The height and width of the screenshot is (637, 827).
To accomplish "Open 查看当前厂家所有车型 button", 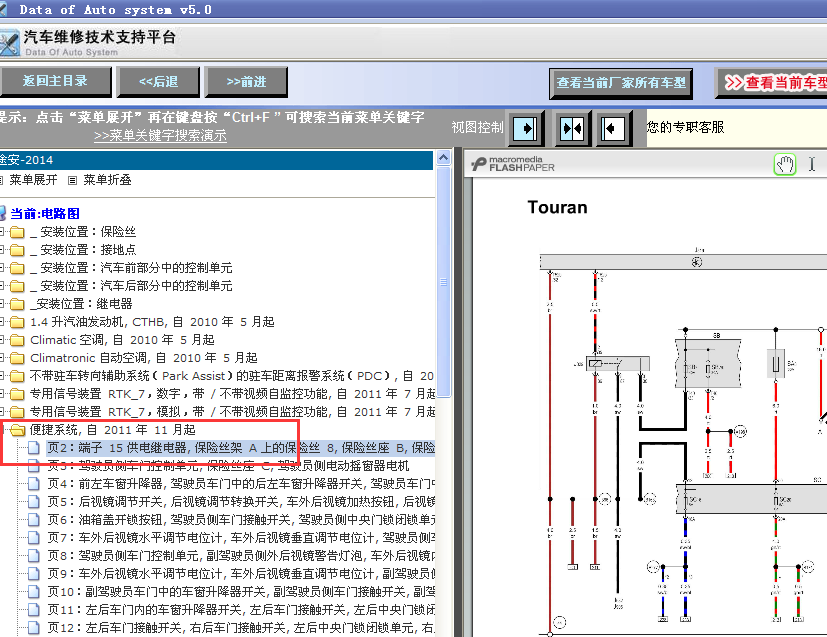I will [x=621, y=83].
